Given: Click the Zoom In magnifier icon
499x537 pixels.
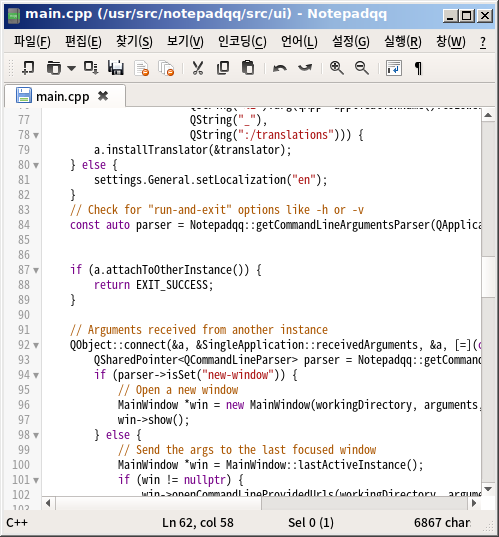Looking at the screenshot, I should pyautogui.click(x=337, y=67).
